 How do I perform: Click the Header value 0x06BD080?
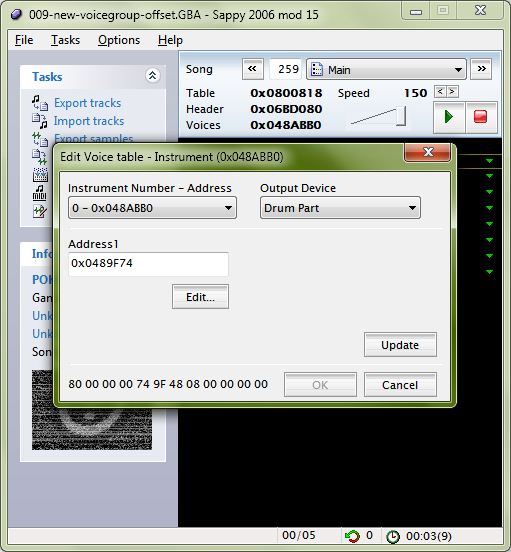[286, 109]
